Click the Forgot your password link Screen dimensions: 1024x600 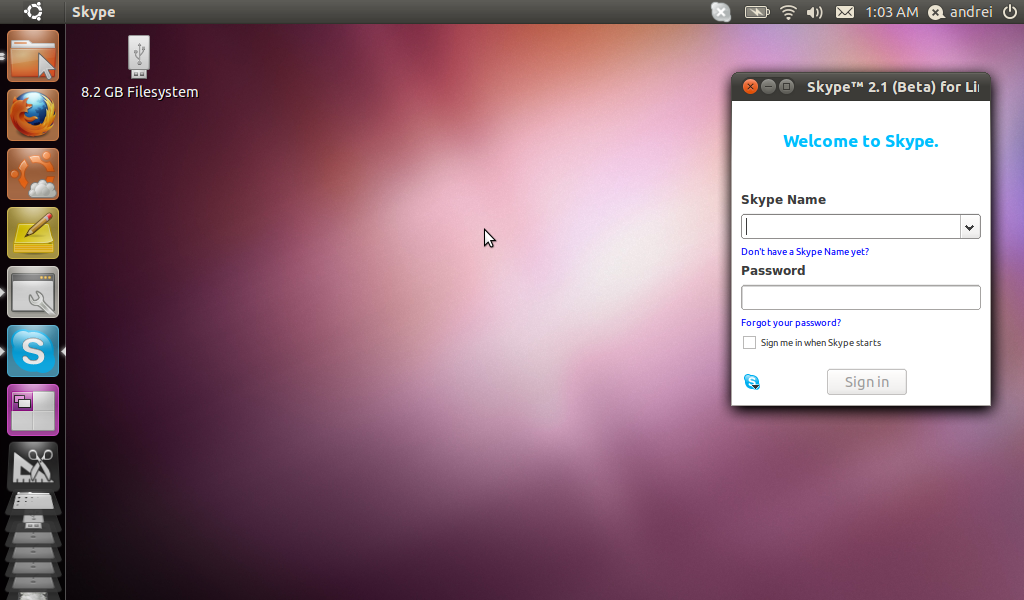click(x=791, y=323)
